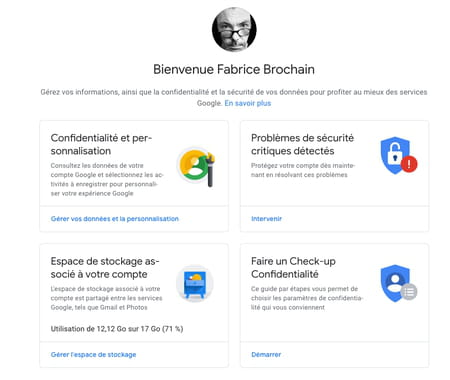Image resolution: width=450 pixels, height=380 pixels.
Task: Click the 'Bienvenue Fabrice Brochain' welcome heading
Action: point(234,69)
